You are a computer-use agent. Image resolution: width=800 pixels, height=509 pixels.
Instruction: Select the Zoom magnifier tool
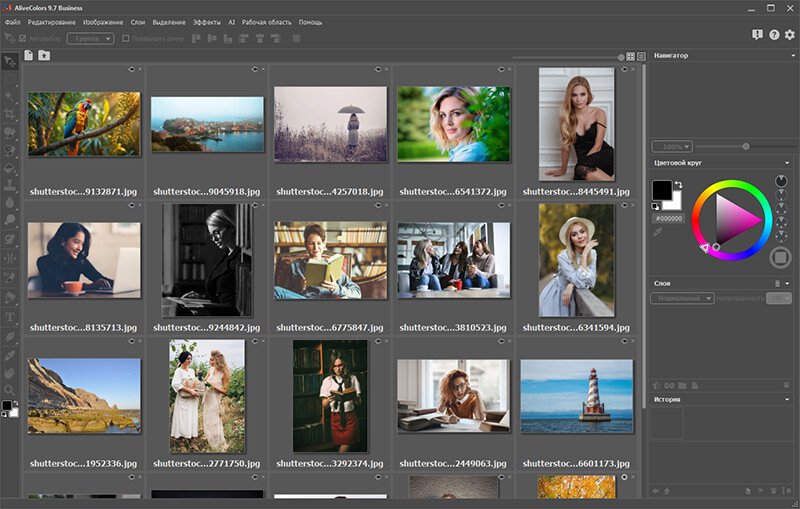tap(9, 390)
